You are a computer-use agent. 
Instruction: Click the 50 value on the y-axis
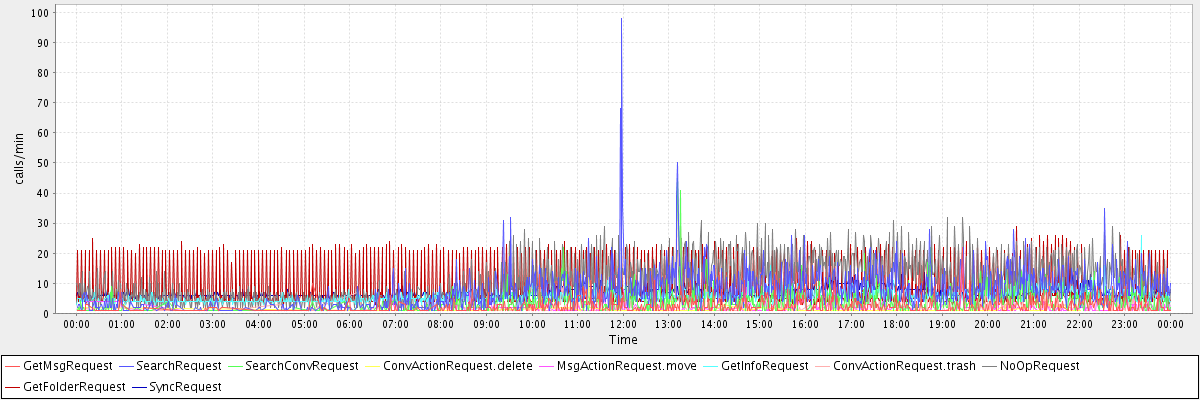[43, 163]
